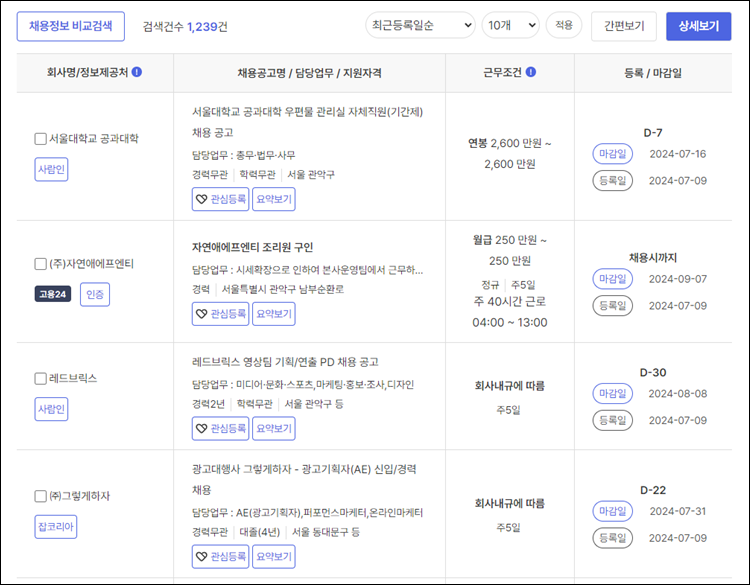This screenshot has height=585, width=750.
Task: Click the D-22 deadline label
Action: 653,490
